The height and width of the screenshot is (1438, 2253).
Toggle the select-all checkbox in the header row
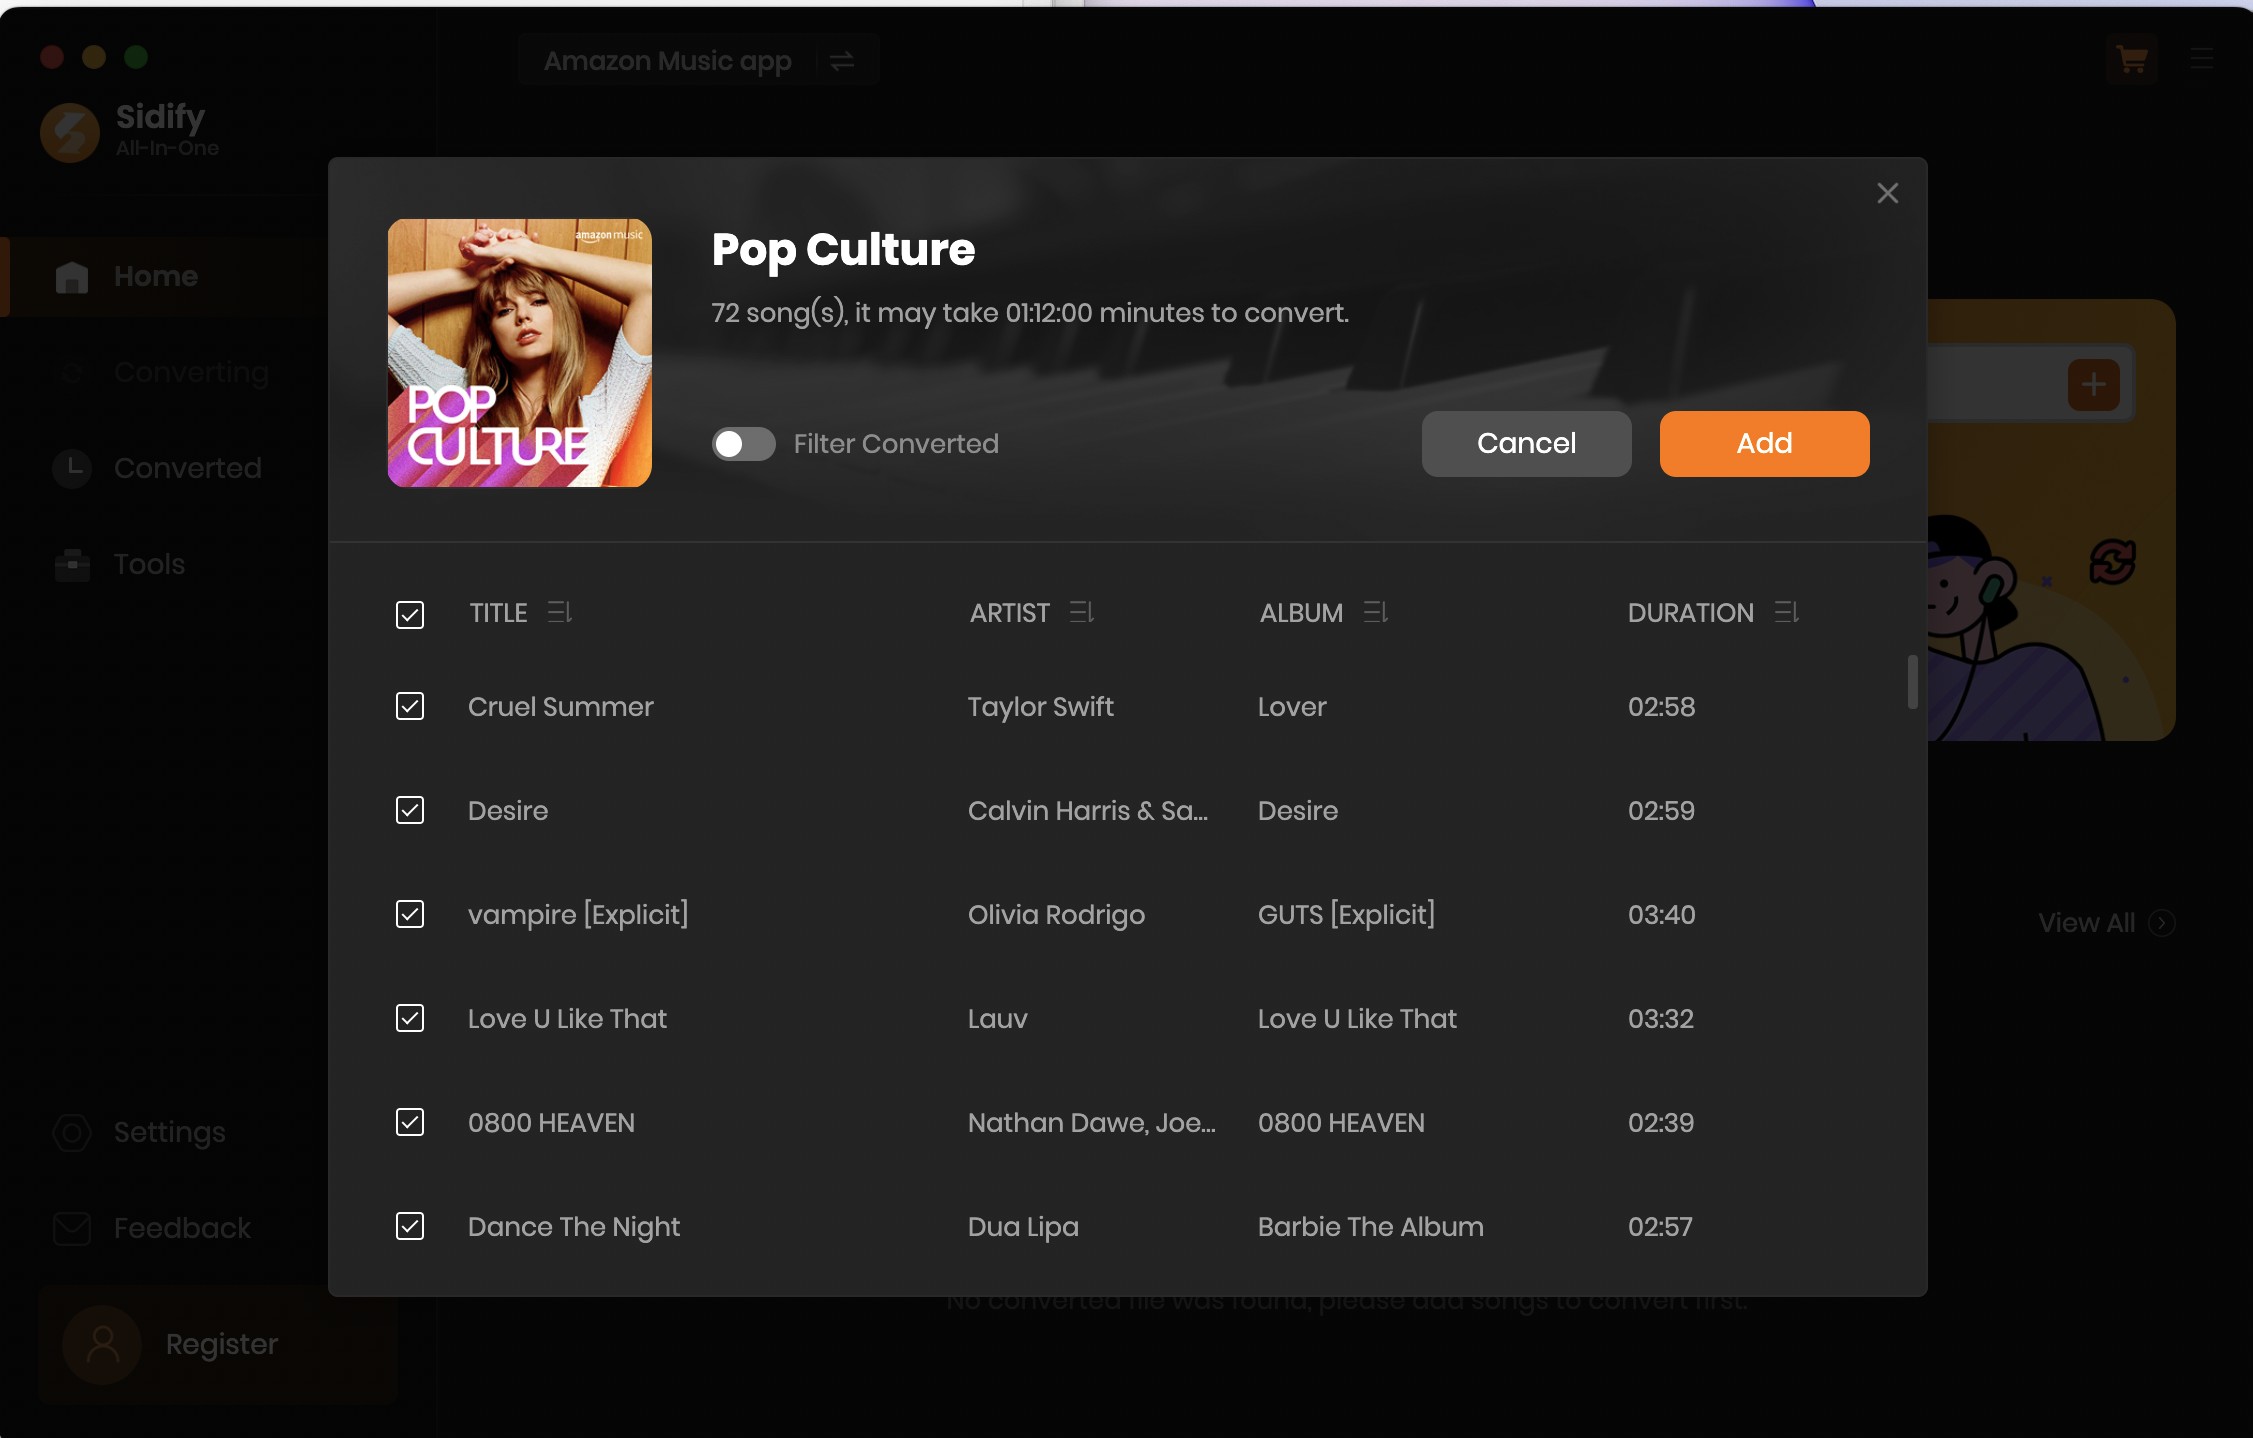click(x=410, y=614)
